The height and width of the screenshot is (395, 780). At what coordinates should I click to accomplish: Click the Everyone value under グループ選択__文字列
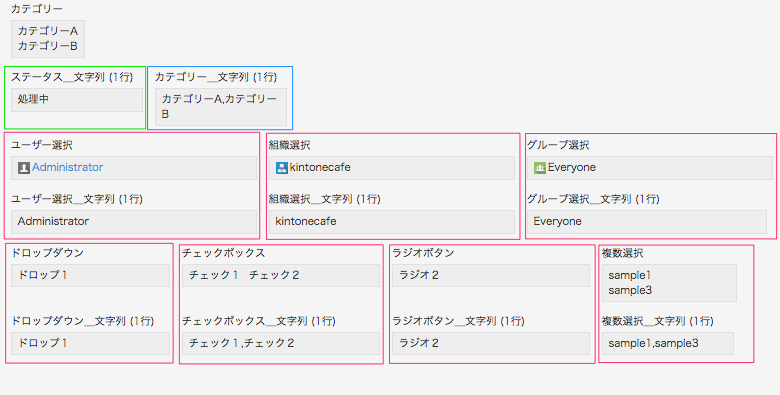click(x=558, y=221)
